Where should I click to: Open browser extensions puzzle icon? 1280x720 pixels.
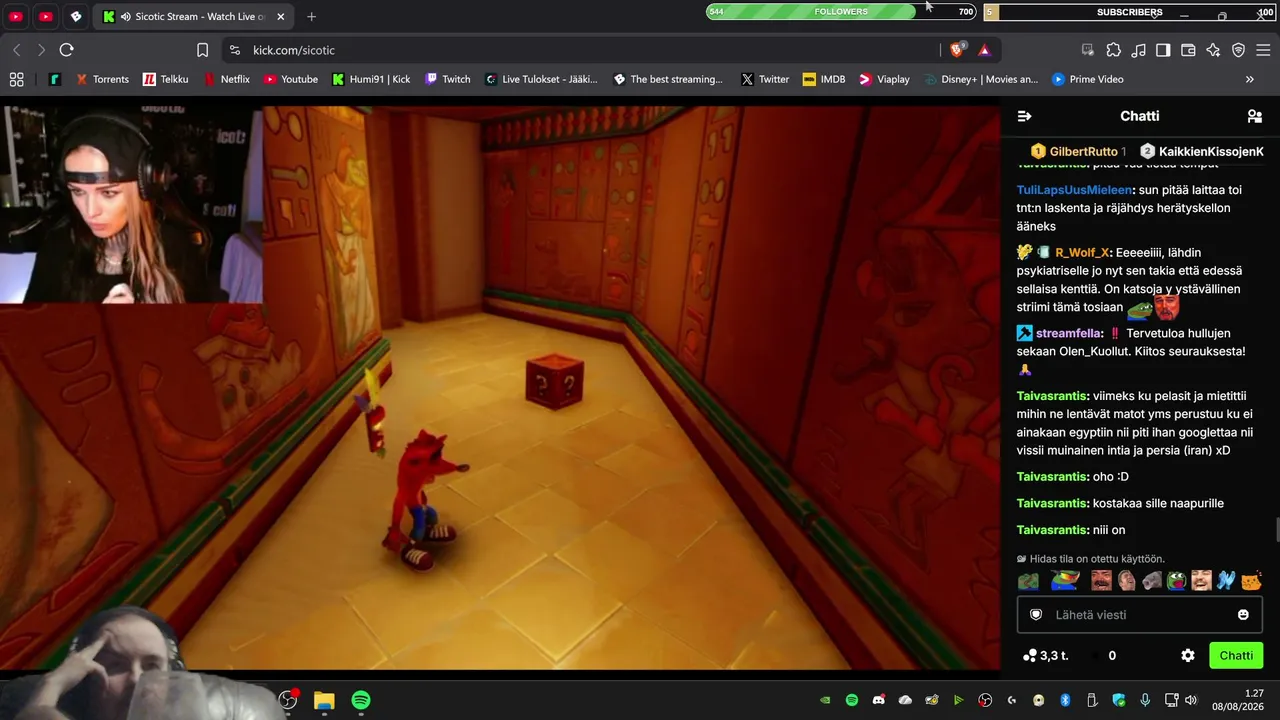click(1113, 50)
